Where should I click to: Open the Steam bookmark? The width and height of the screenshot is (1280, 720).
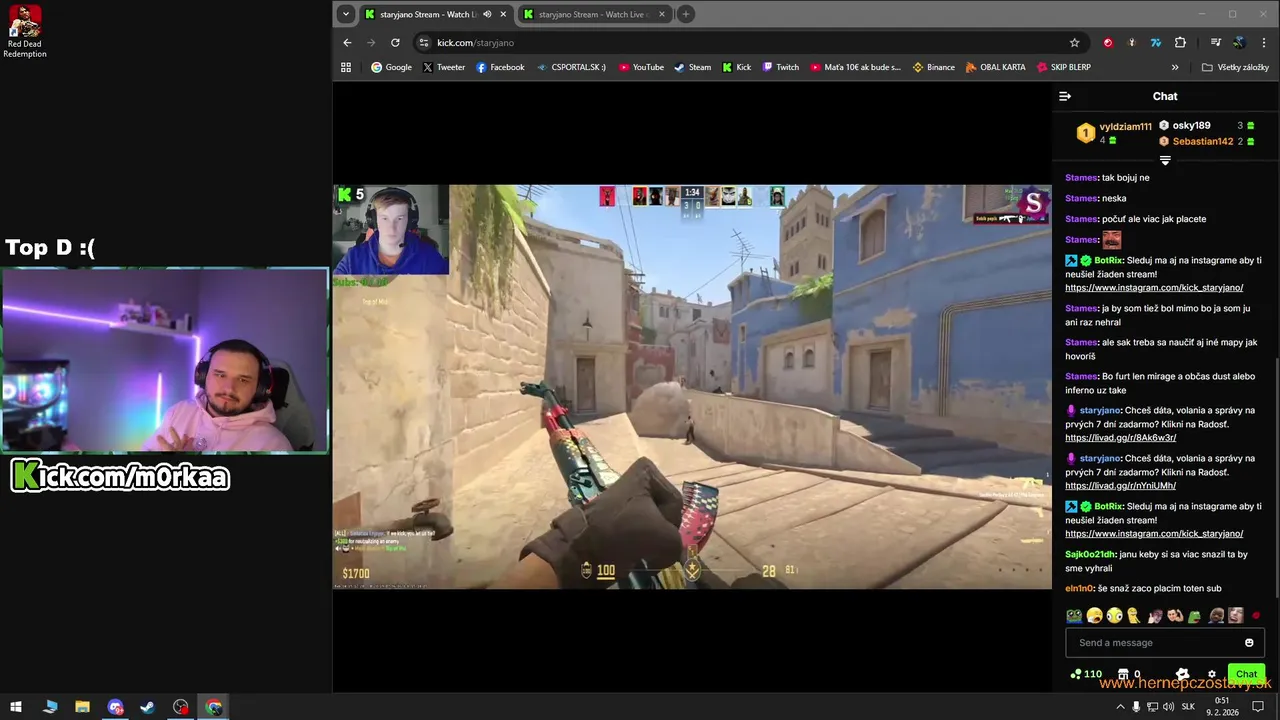click(x=692, y=67)
